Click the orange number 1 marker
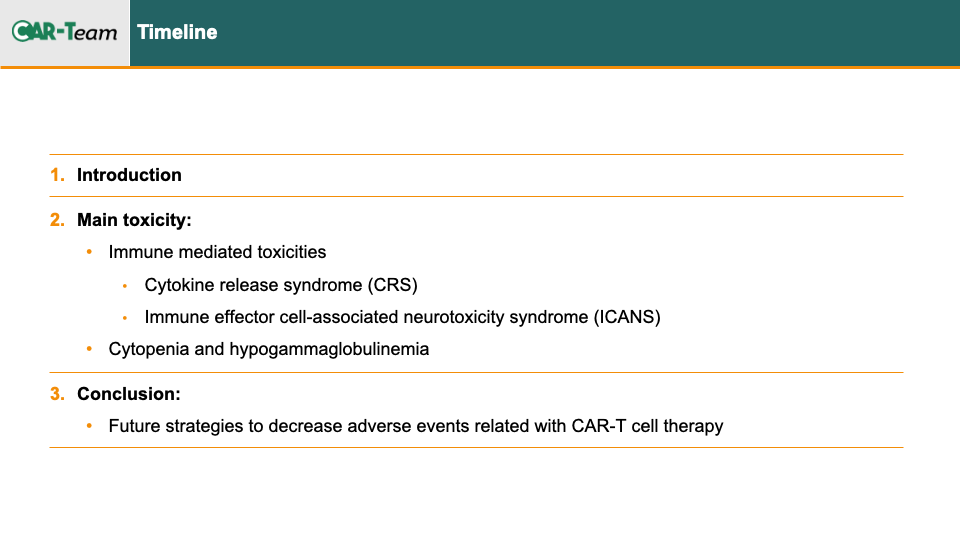 pyautogui.click(x=57, y=175)
